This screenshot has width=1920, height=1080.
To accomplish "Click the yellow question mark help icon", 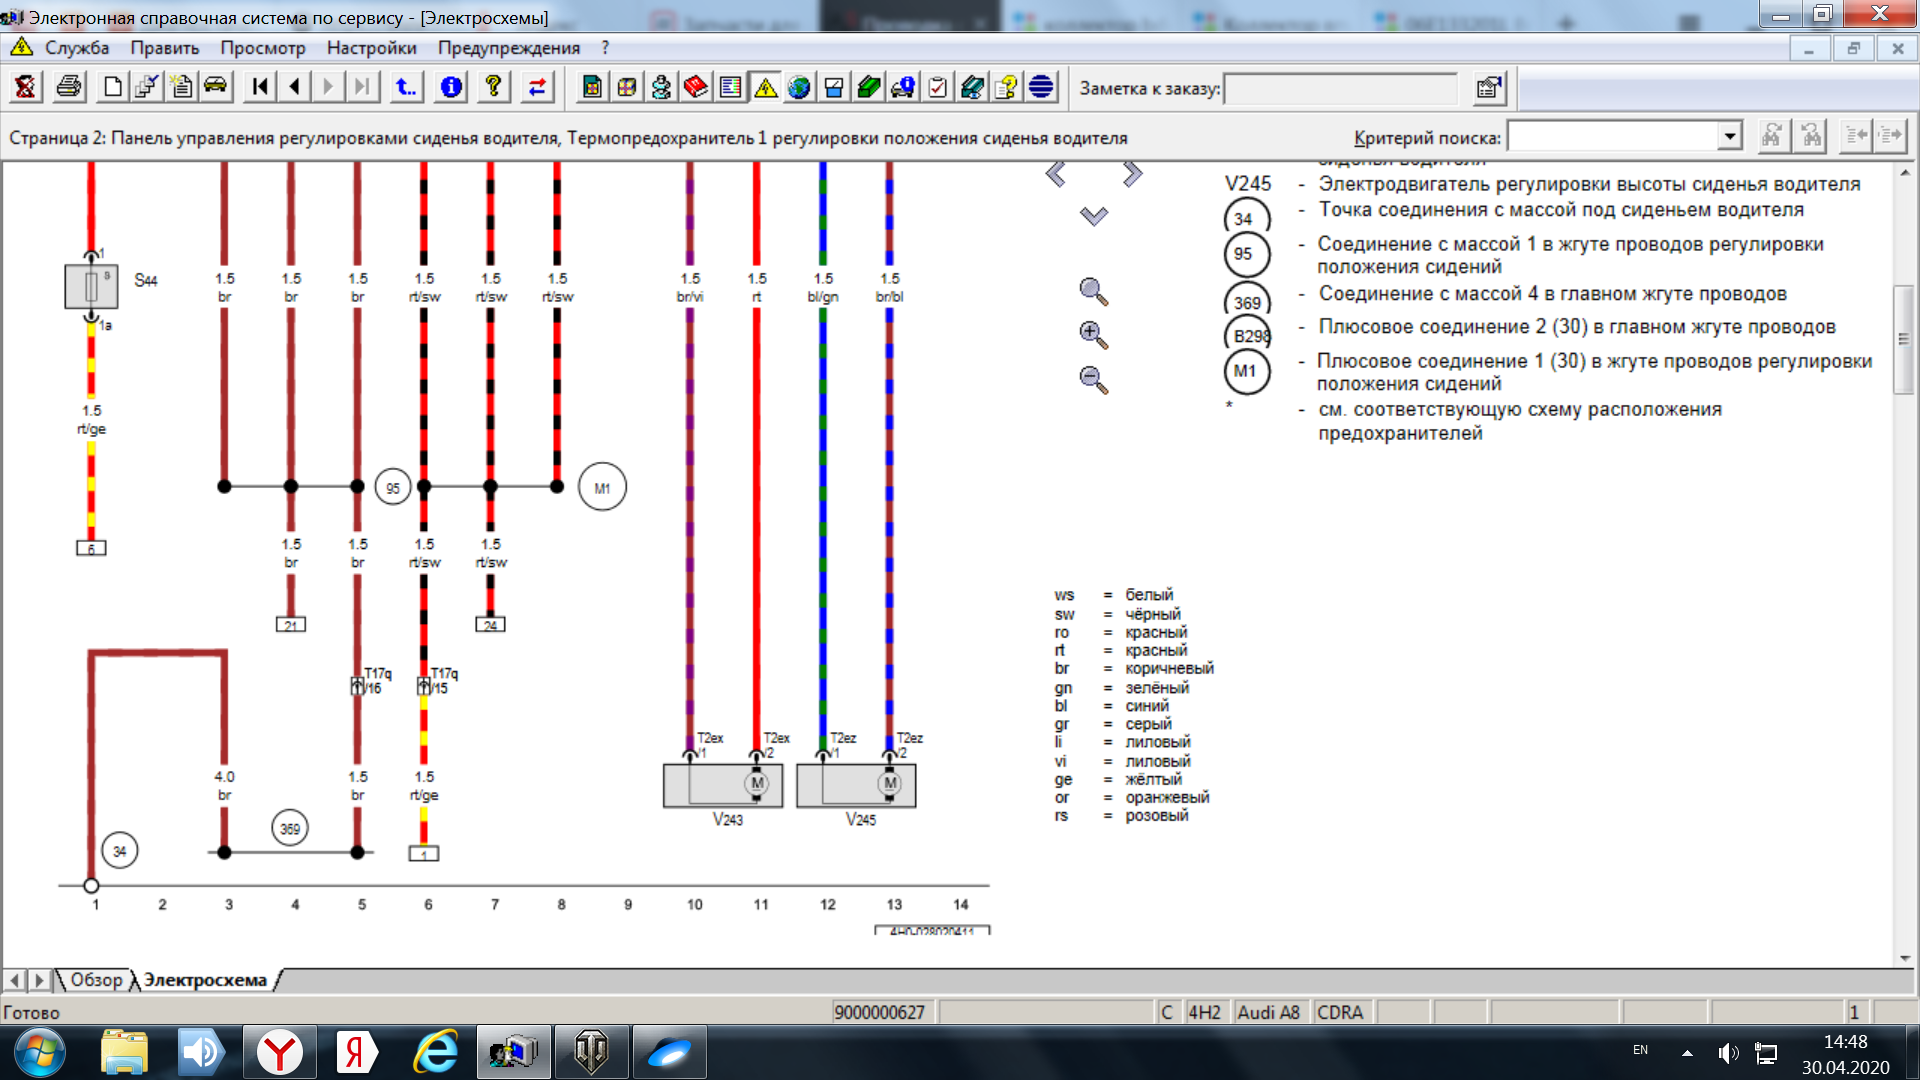I will click(x=493, y=88).
